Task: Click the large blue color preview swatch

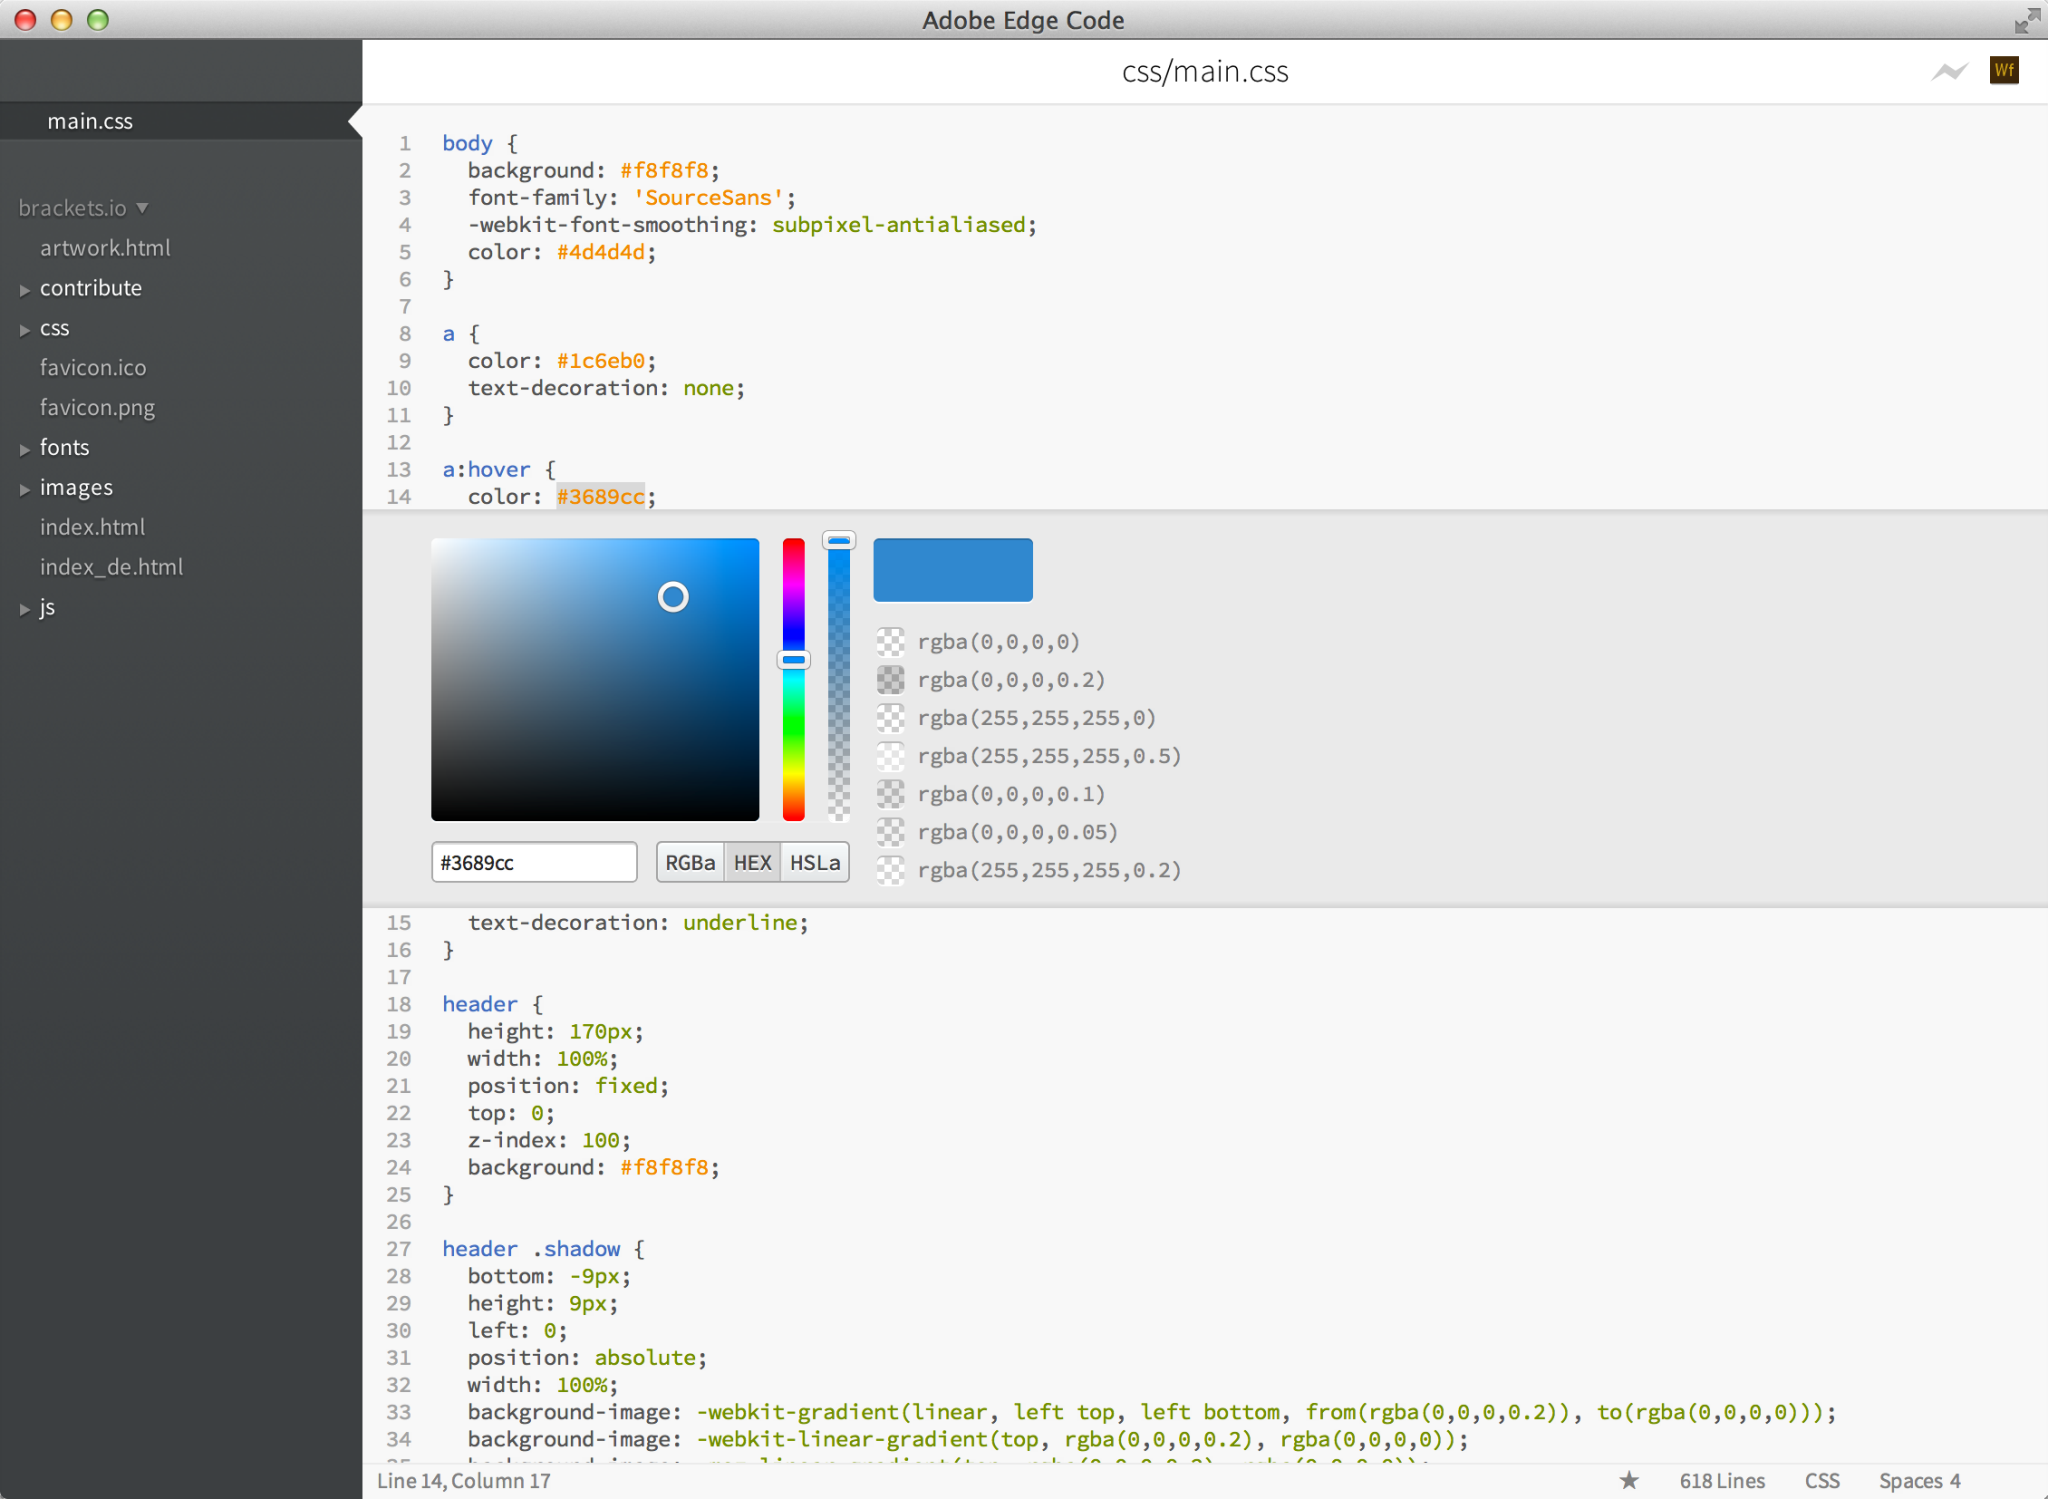Action: click(951, 569)
